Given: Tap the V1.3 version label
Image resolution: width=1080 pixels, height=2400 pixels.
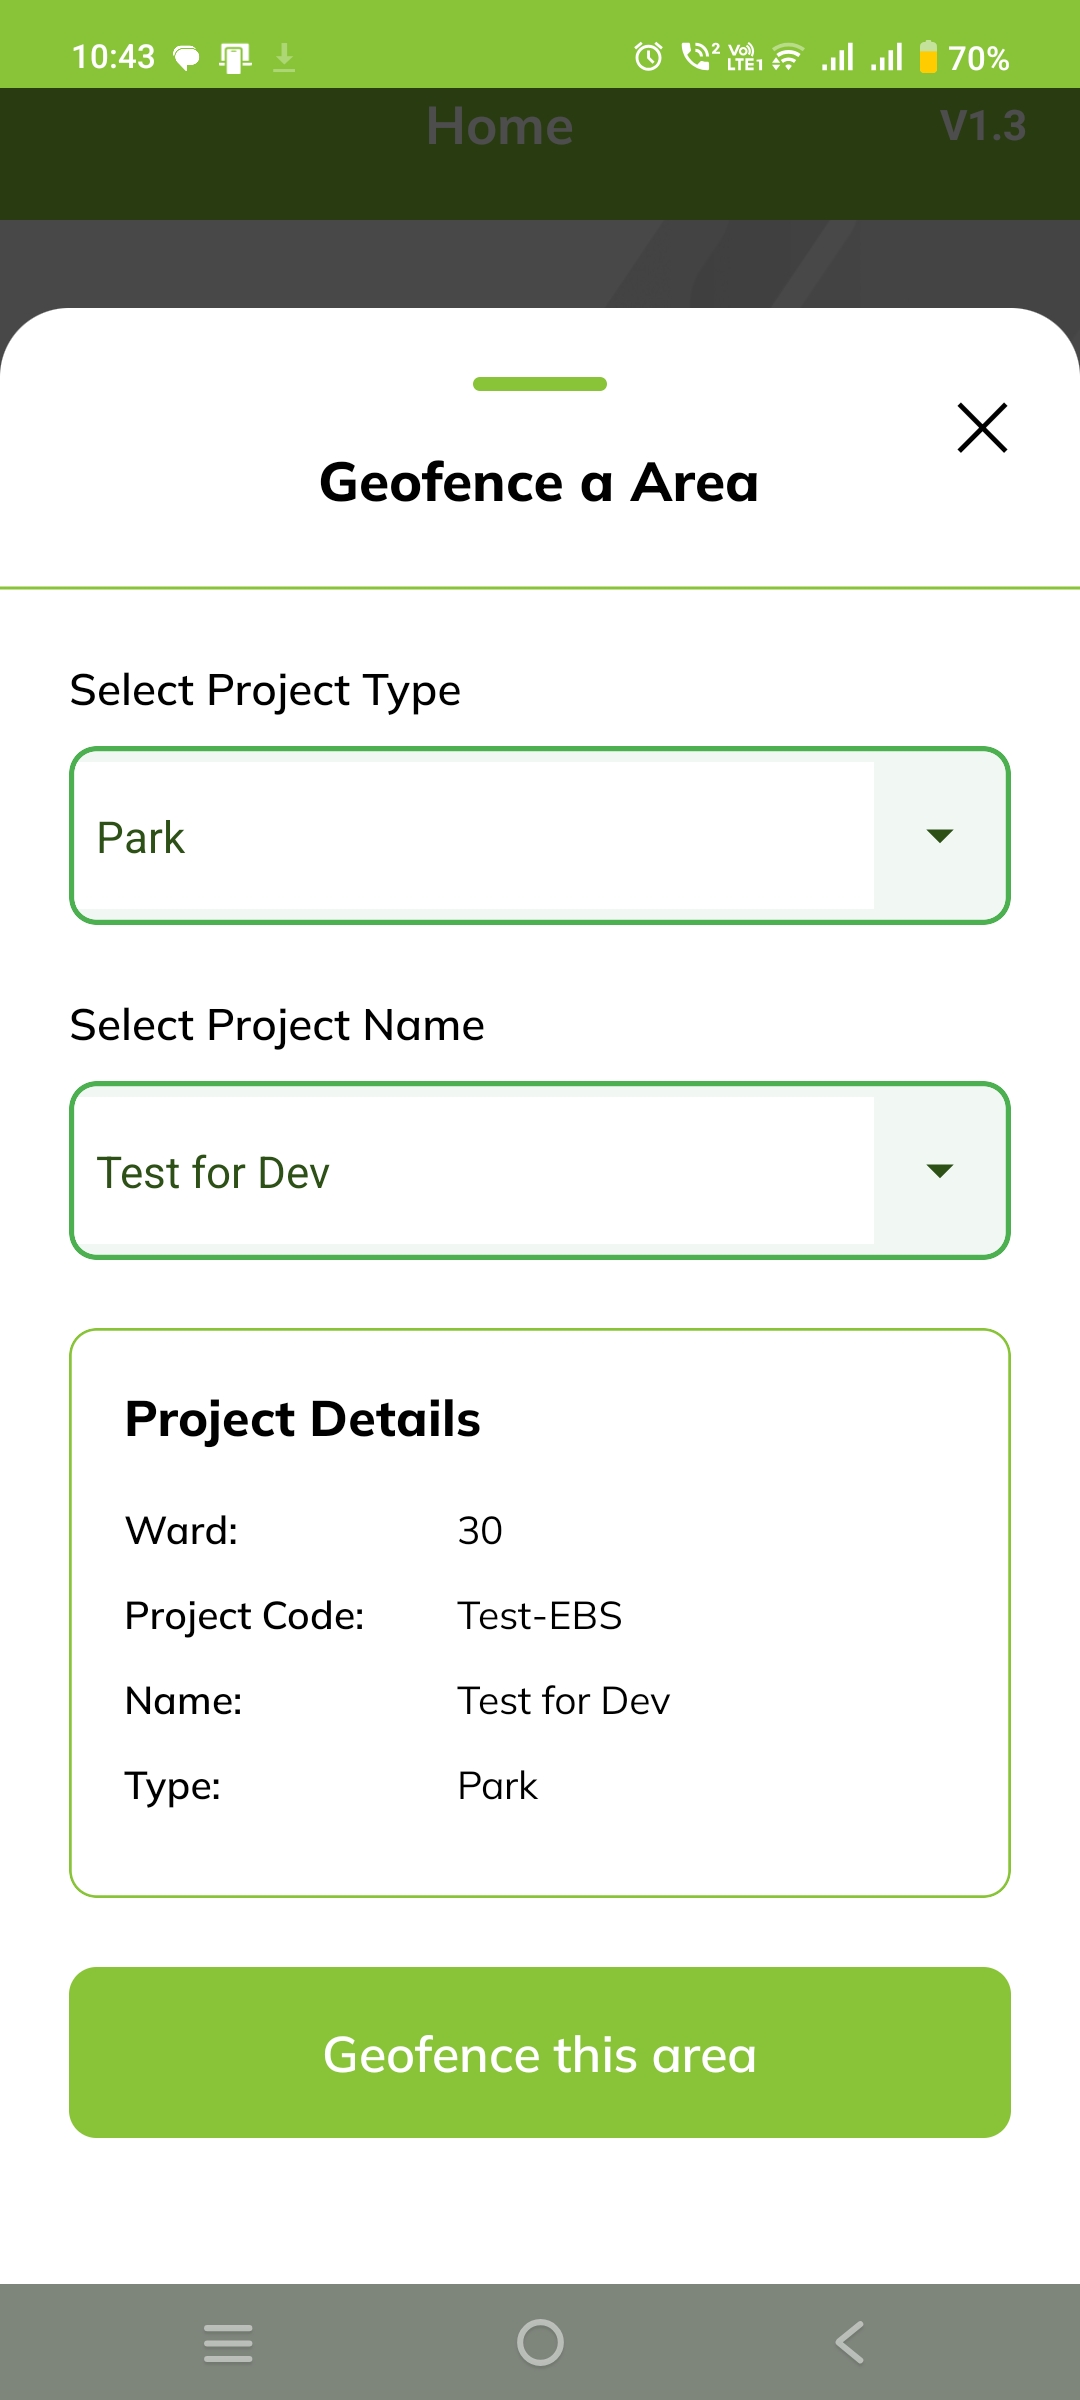Looking at the screenshot, I should pyautogui.click(x=982, y=127).
